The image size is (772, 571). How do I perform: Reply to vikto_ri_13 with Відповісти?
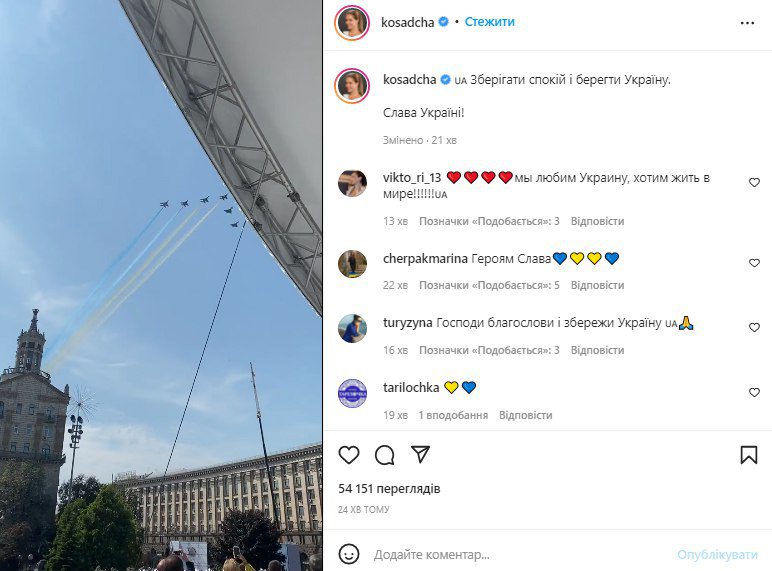597,222
